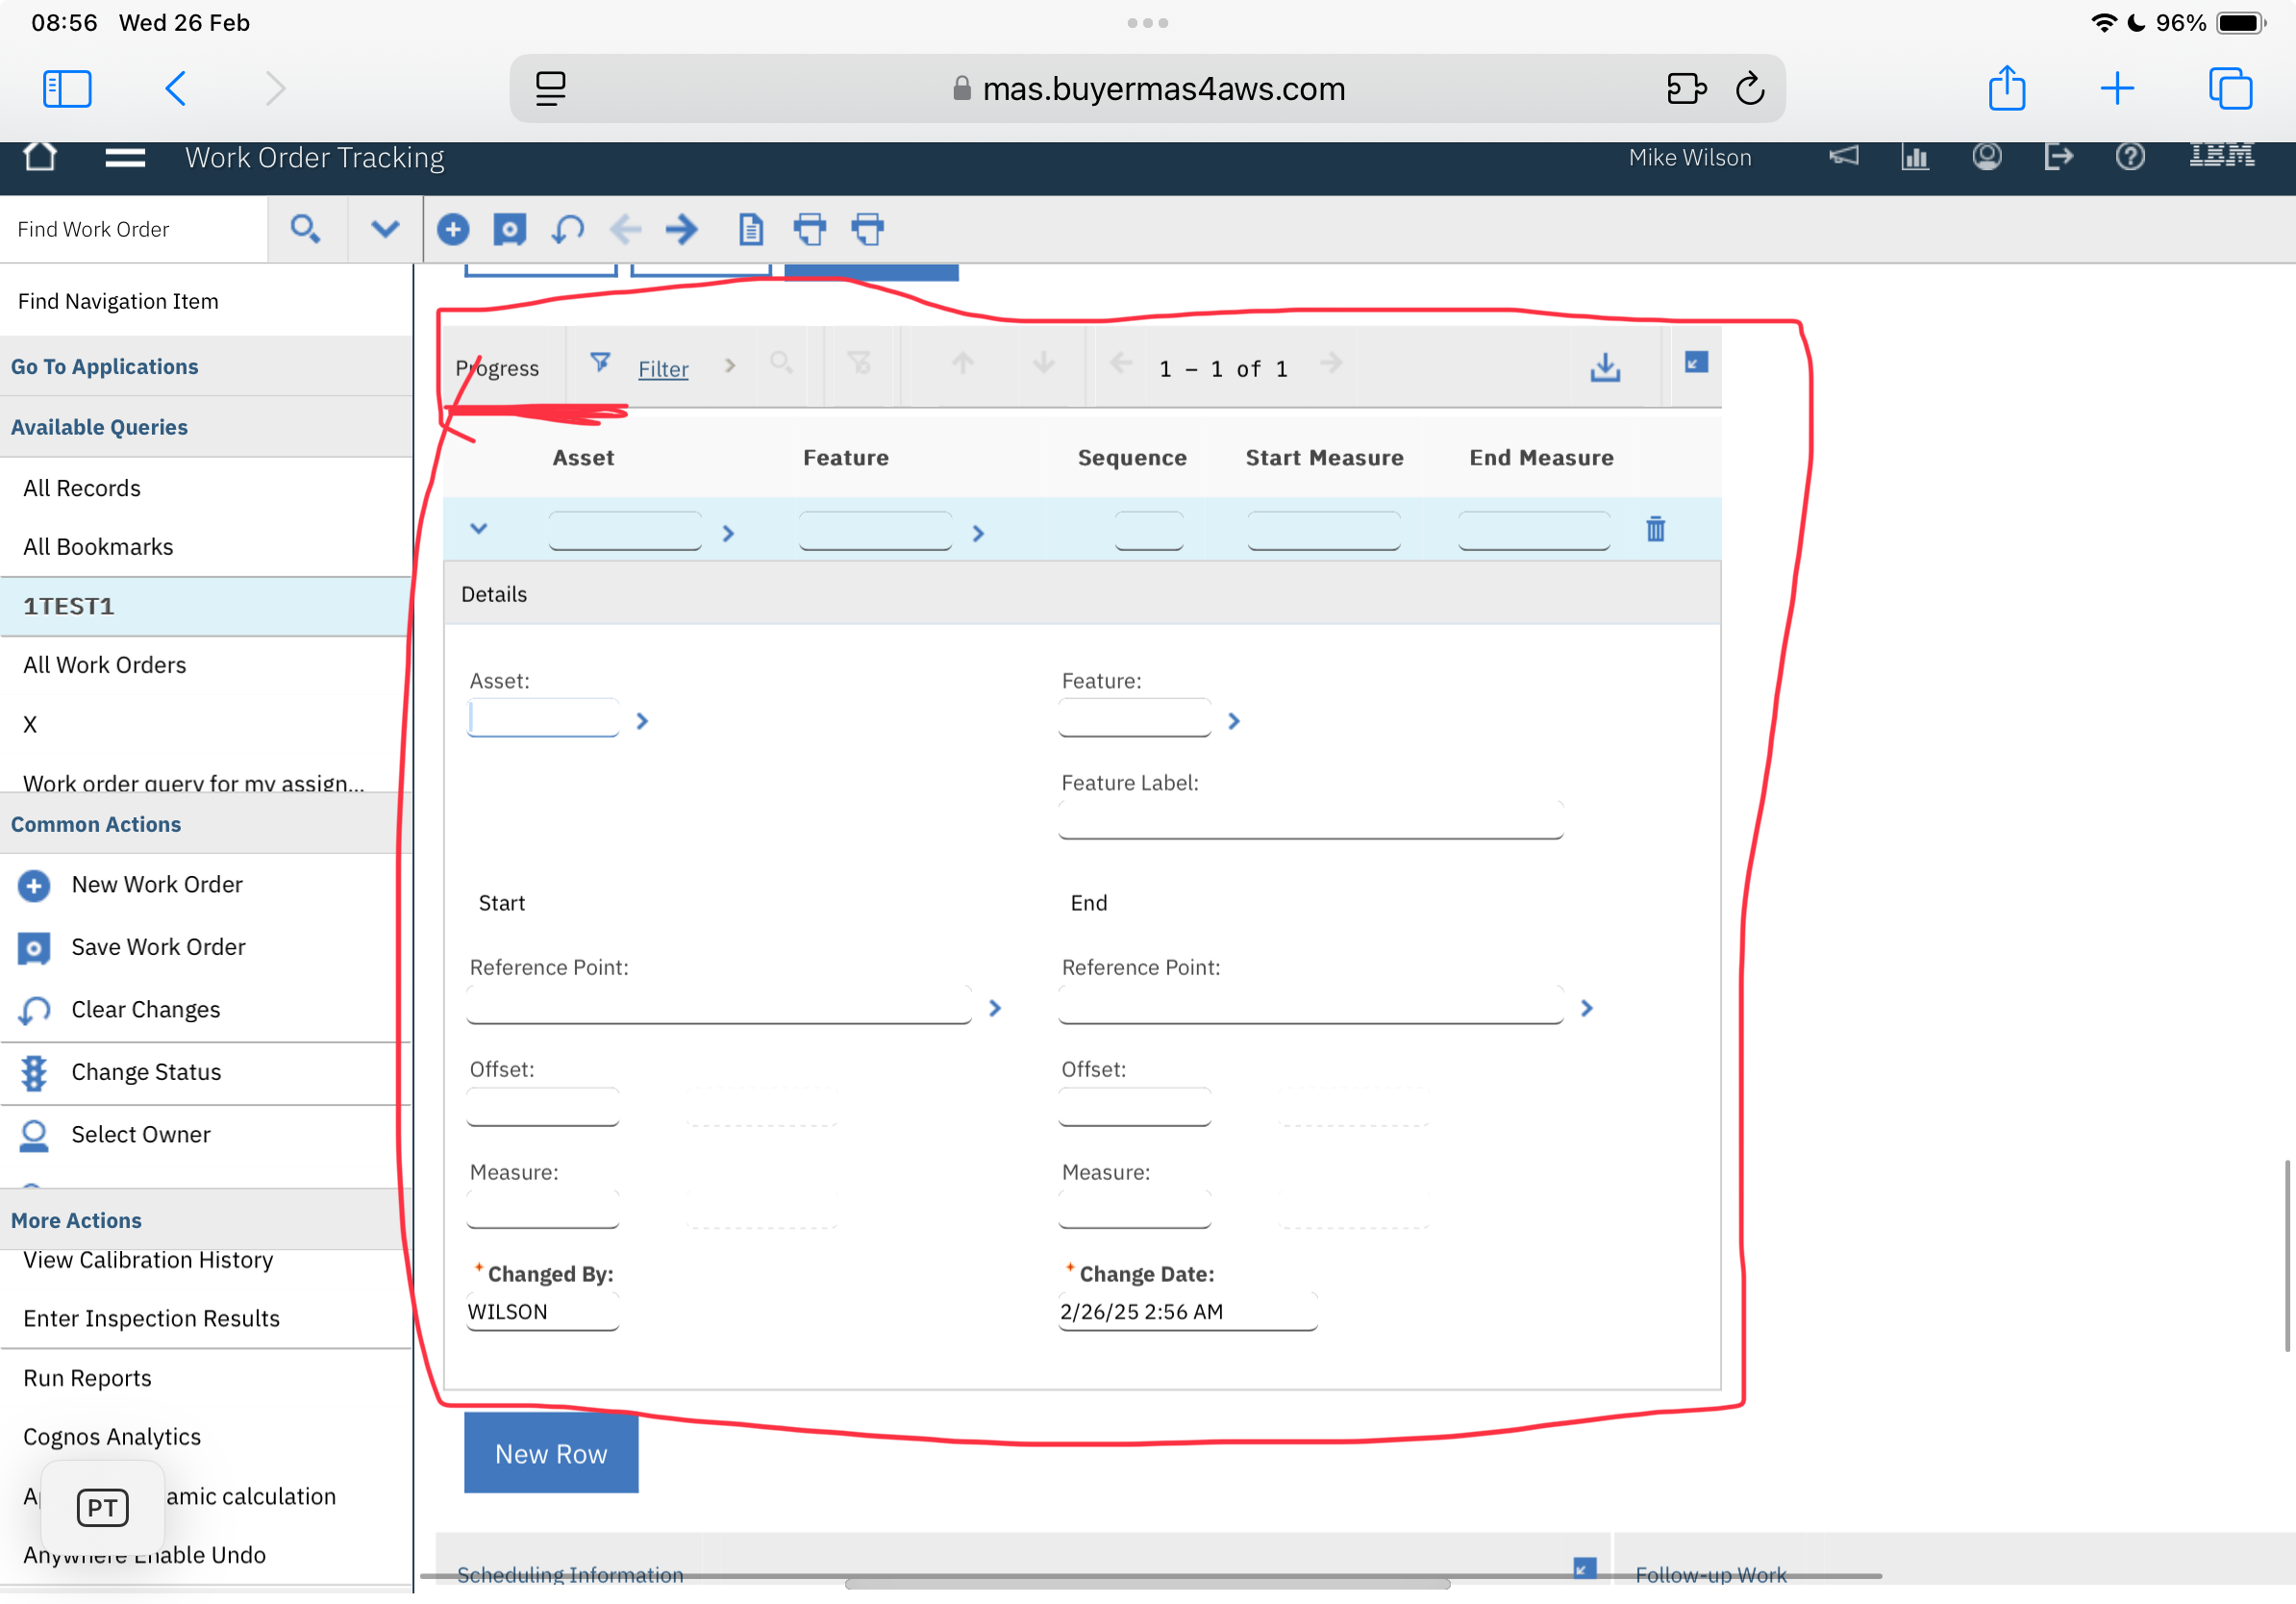Click the download icon in table header
Image resolution: width=2296 pixels, height=1604 pixels.
click(1605, 367)
